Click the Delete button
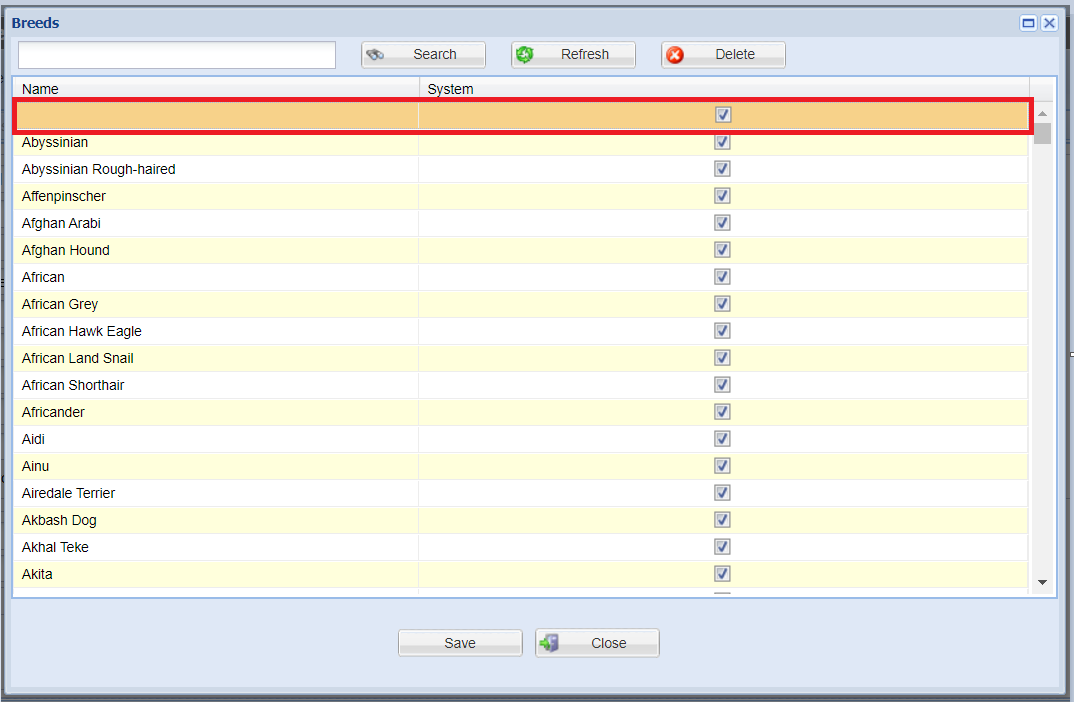Image resolution: width=1074 pixels, height=702 pixels. pos(723,55)
